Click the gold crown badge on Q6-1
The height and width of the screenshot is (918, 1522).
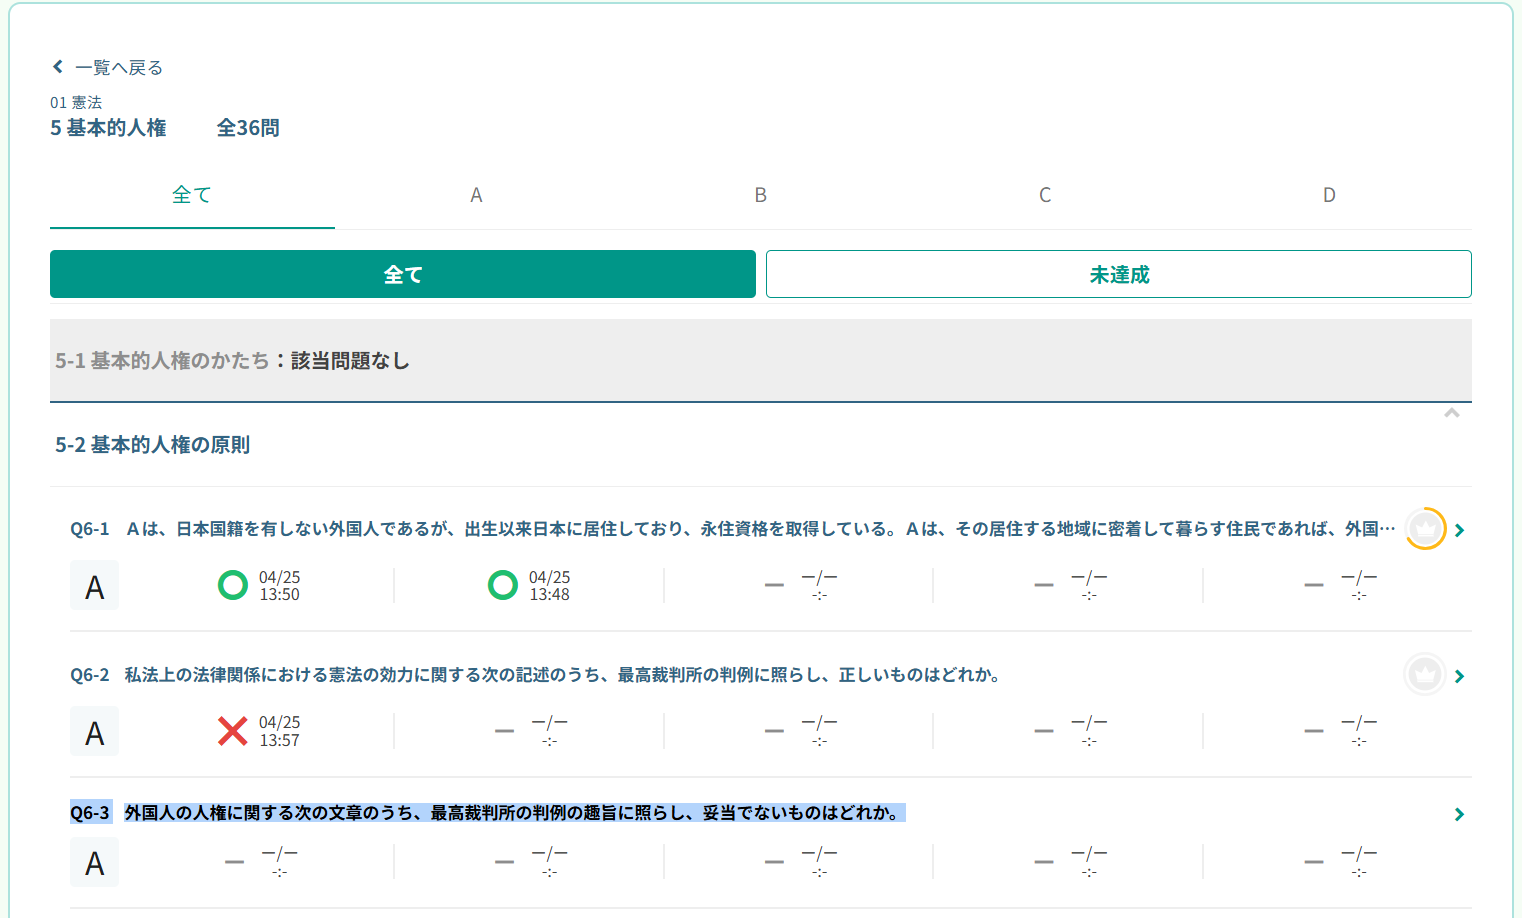(x=1425, y=529)
